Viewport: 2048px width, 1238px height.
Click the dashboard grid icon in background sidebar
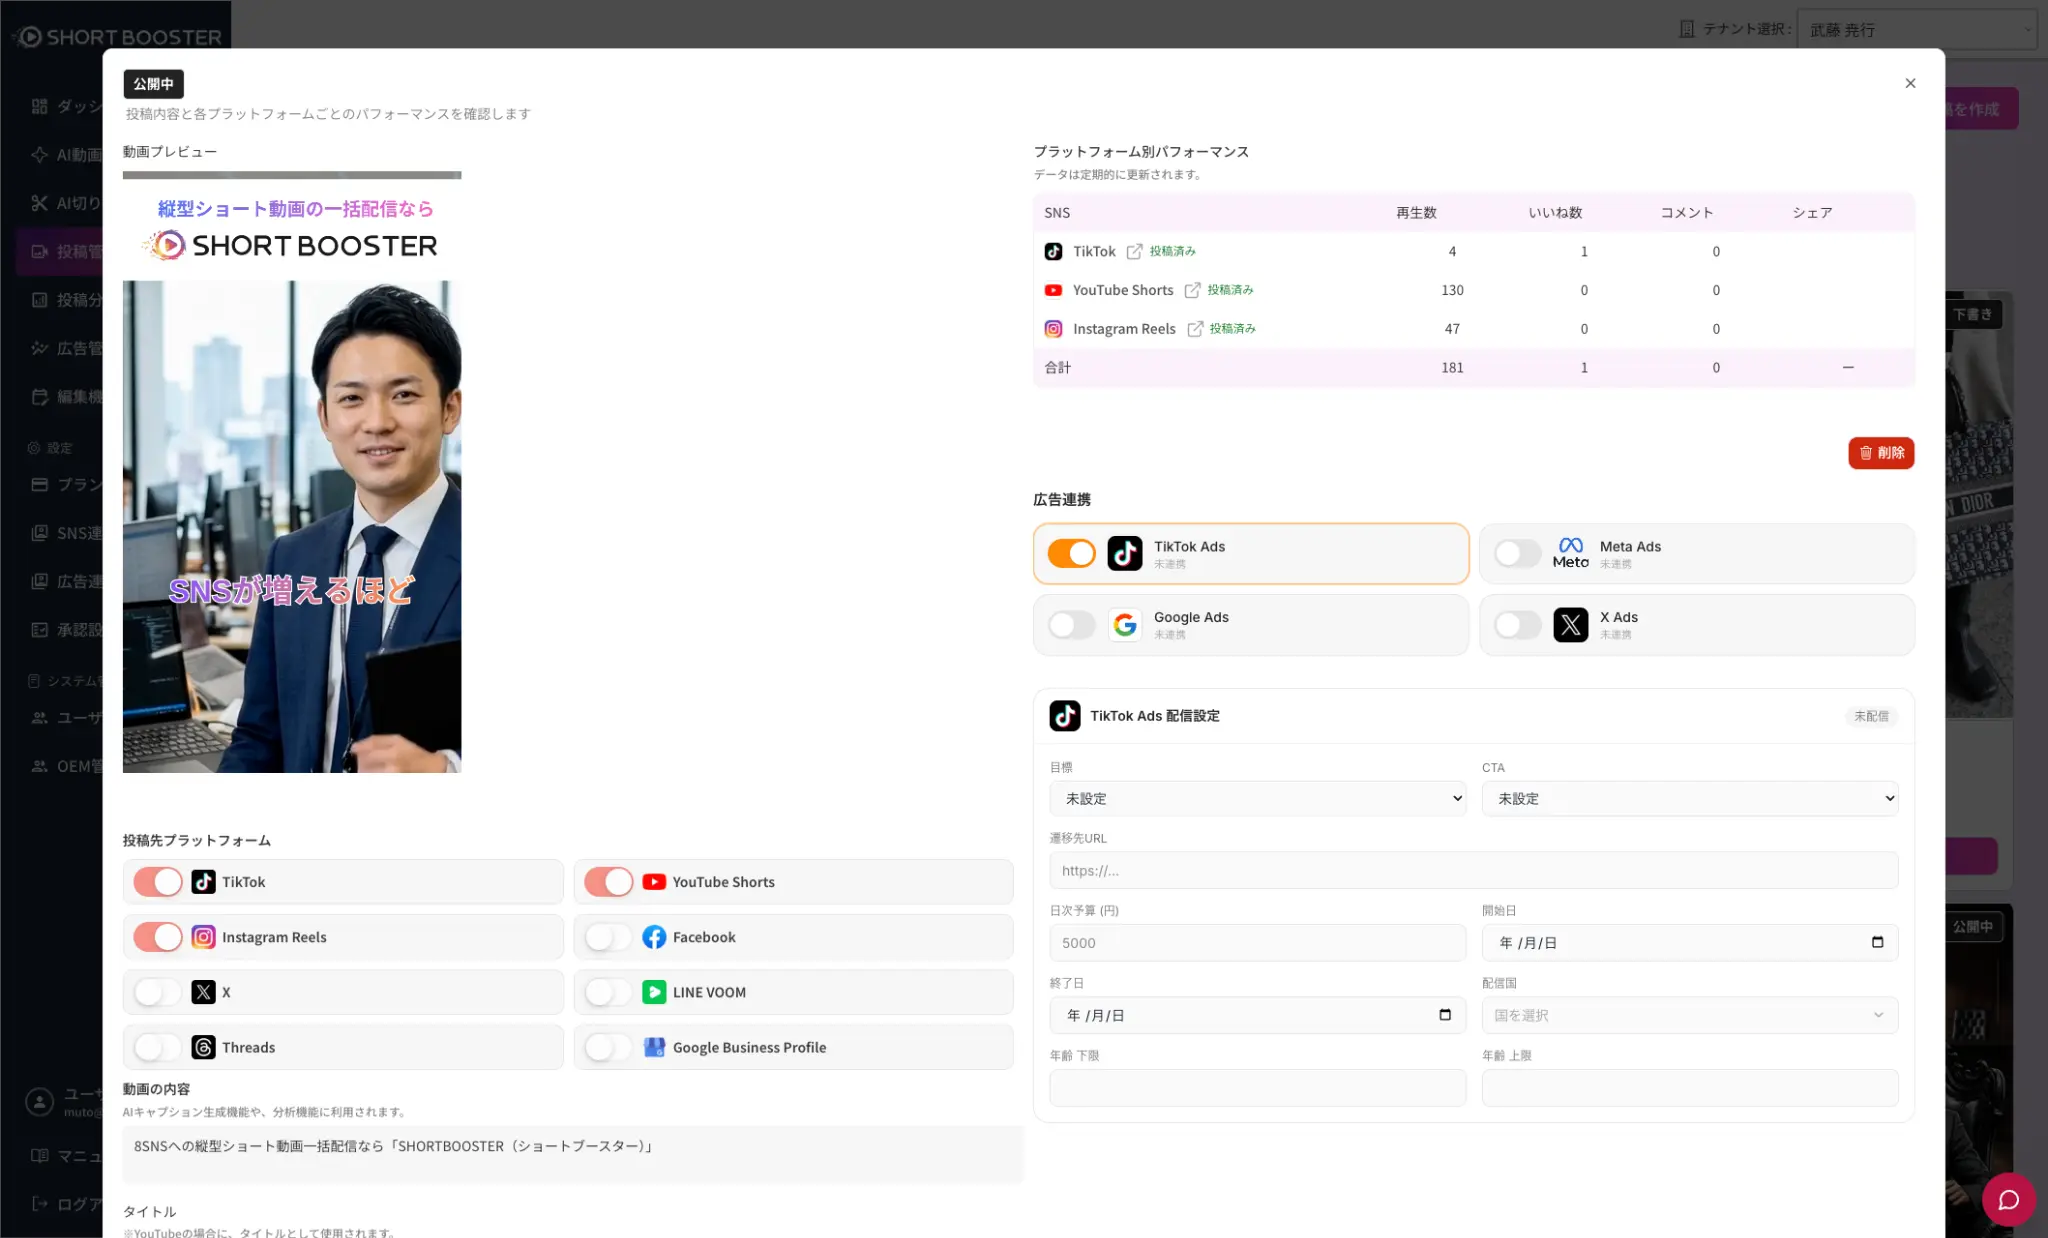coord(40,106)
